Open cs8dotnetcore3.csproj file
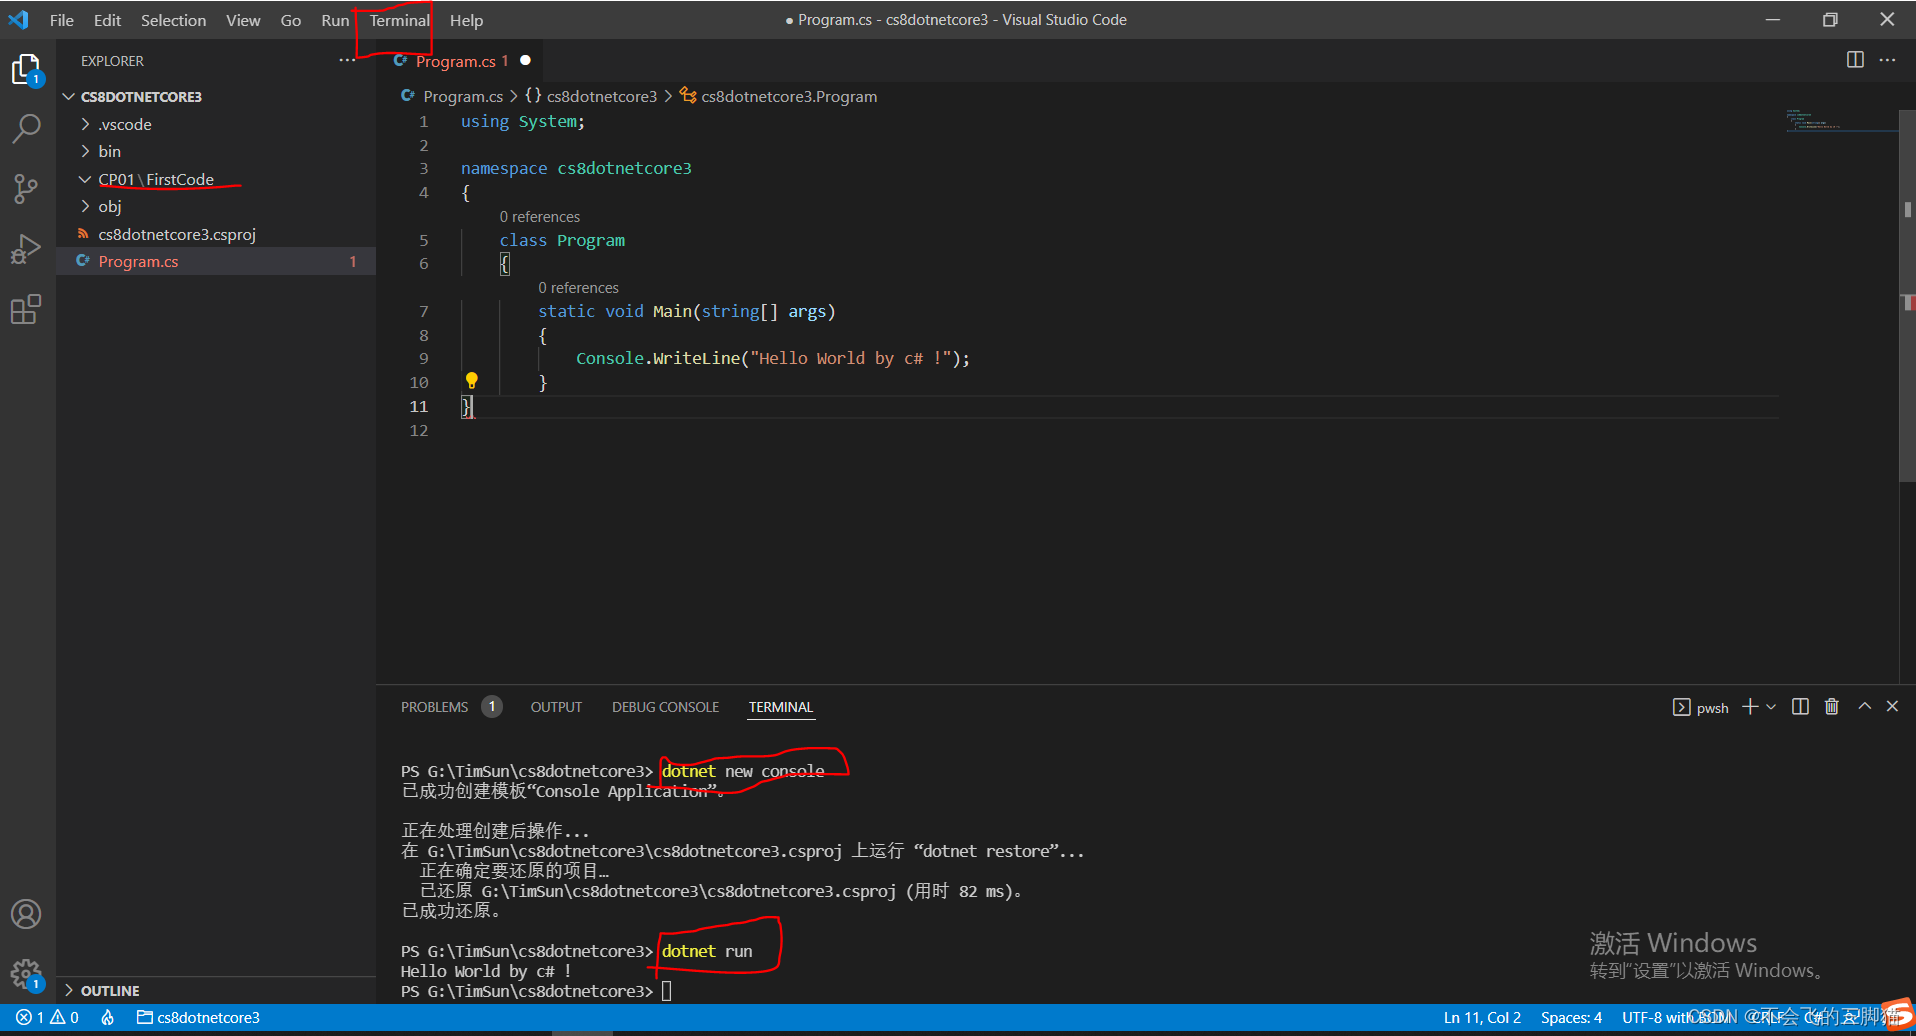1916x1036 pixels. [216, 234]
